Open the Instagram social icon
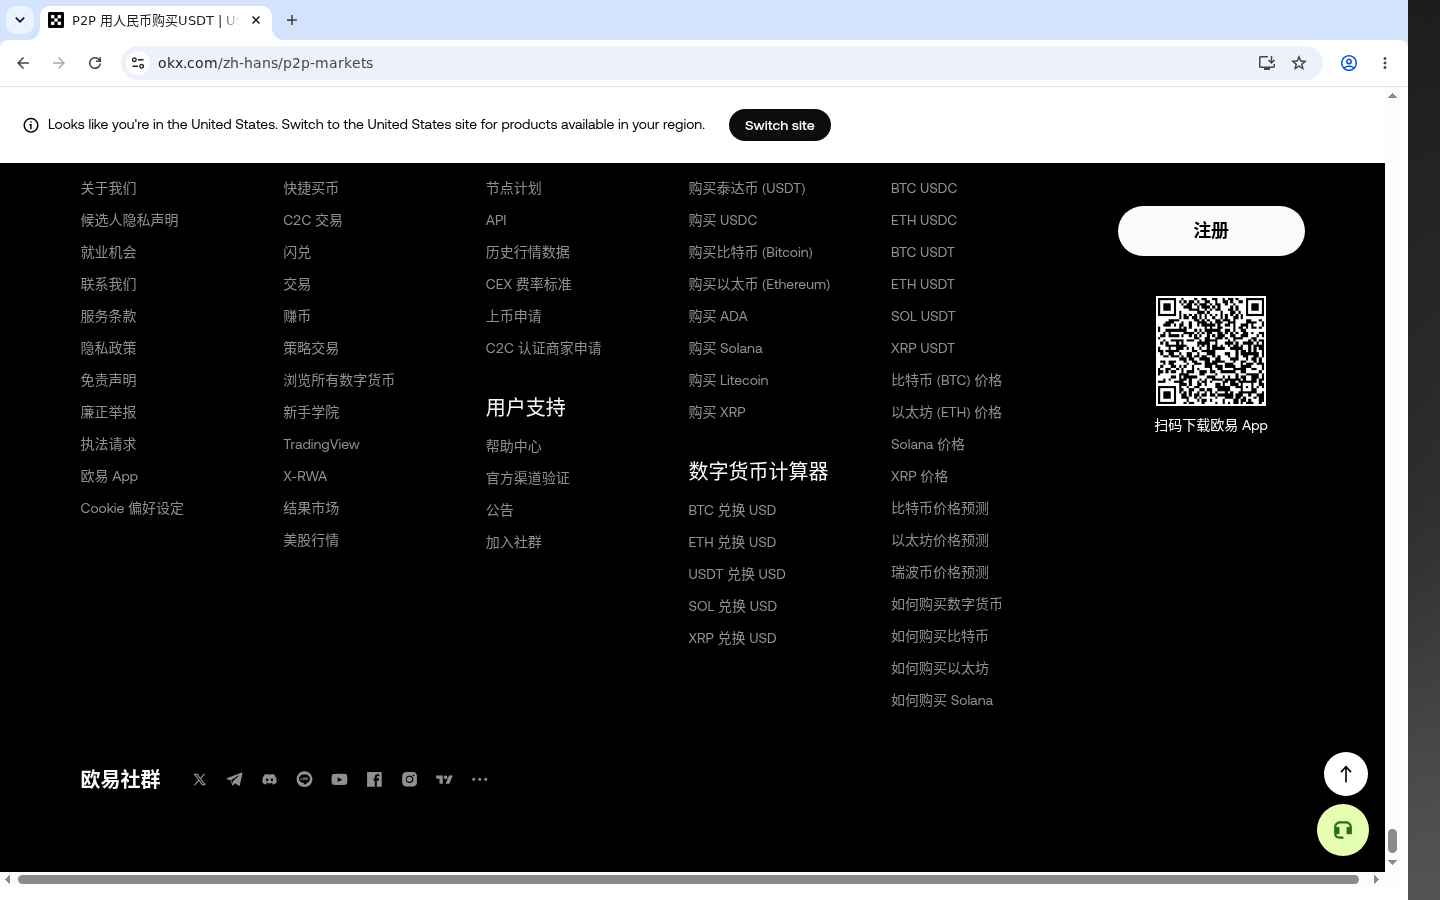This screenshot has width=1440, height=900. [x=410, y=779]
